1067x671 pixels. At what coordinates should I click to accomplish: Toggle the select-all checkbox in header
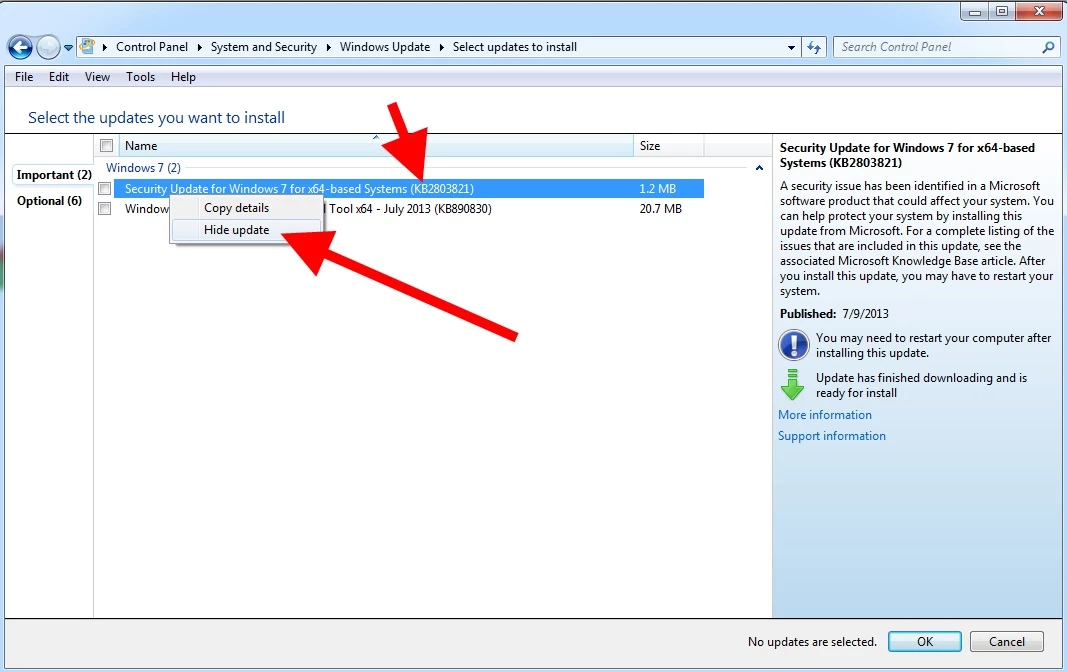coord(106,146)
